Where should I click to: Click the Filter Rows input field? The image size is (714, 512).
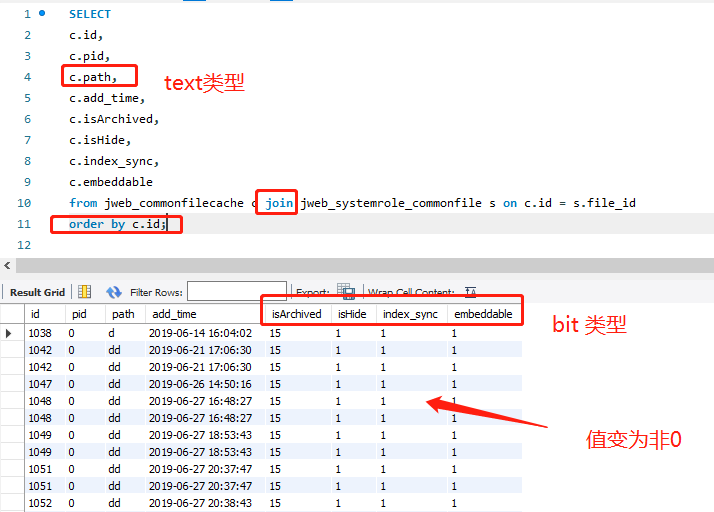click(229, 292)
